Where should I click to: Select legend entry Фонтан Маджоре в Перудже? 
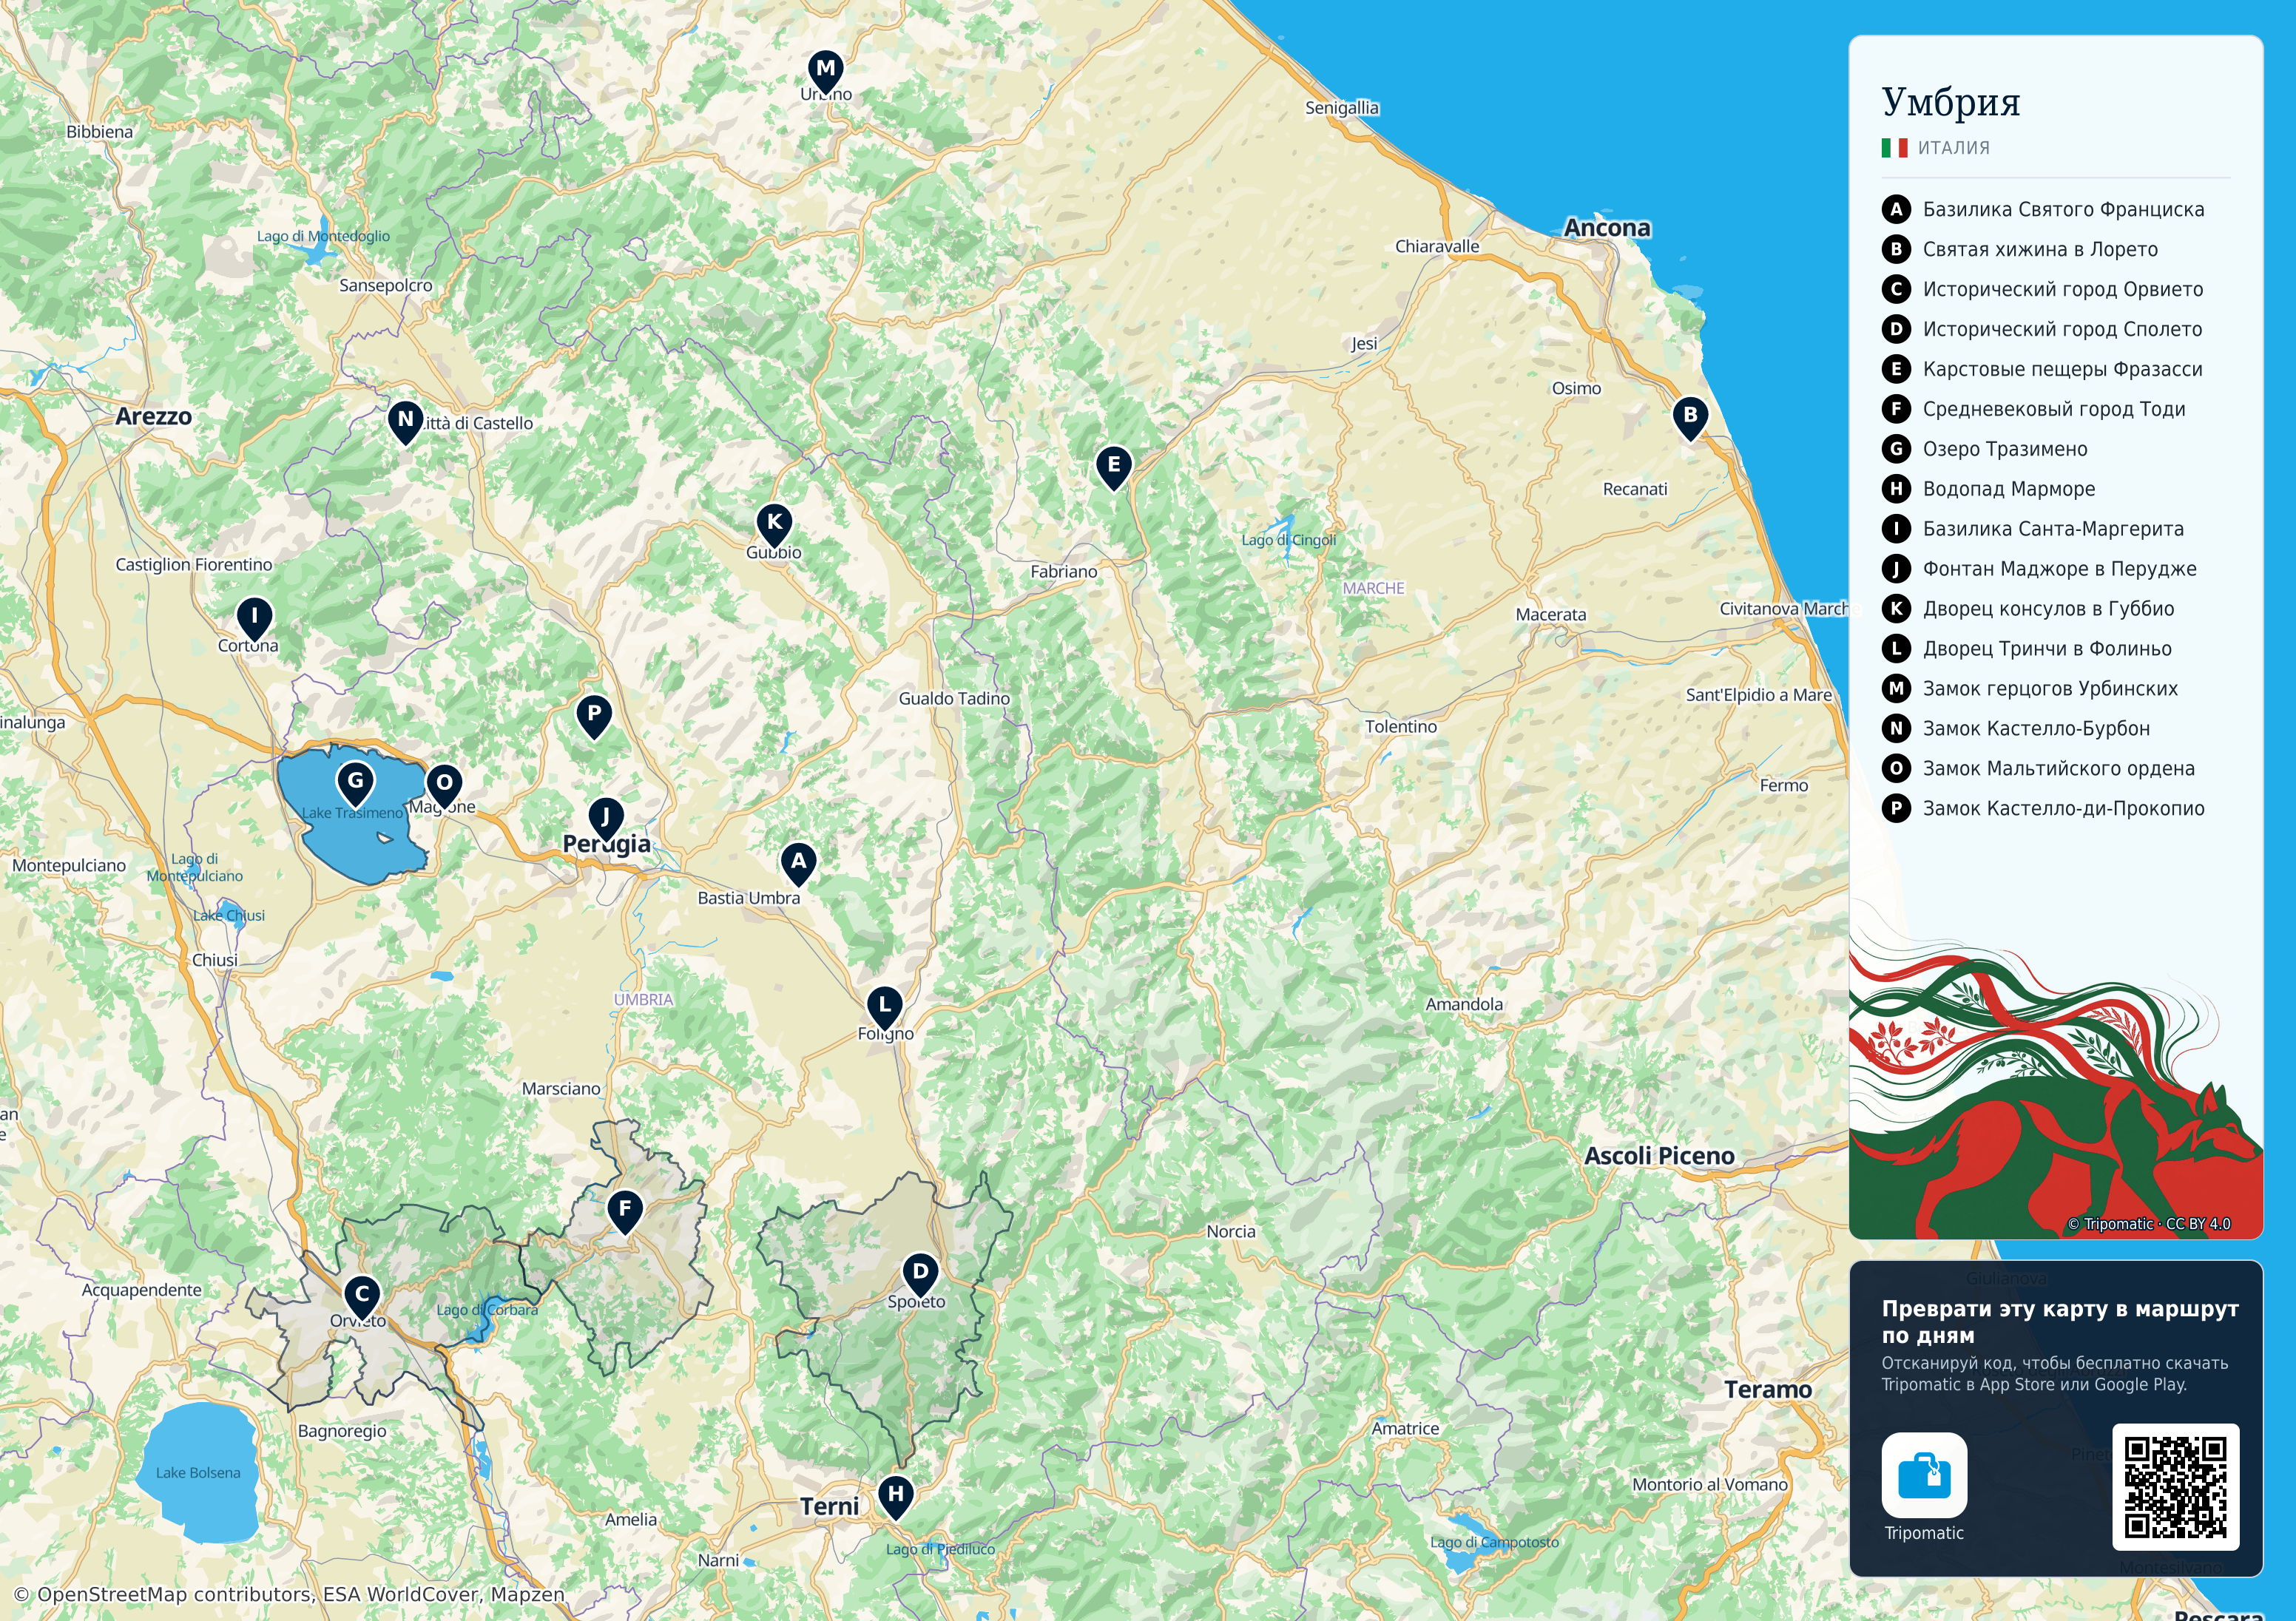point(2039,569)
